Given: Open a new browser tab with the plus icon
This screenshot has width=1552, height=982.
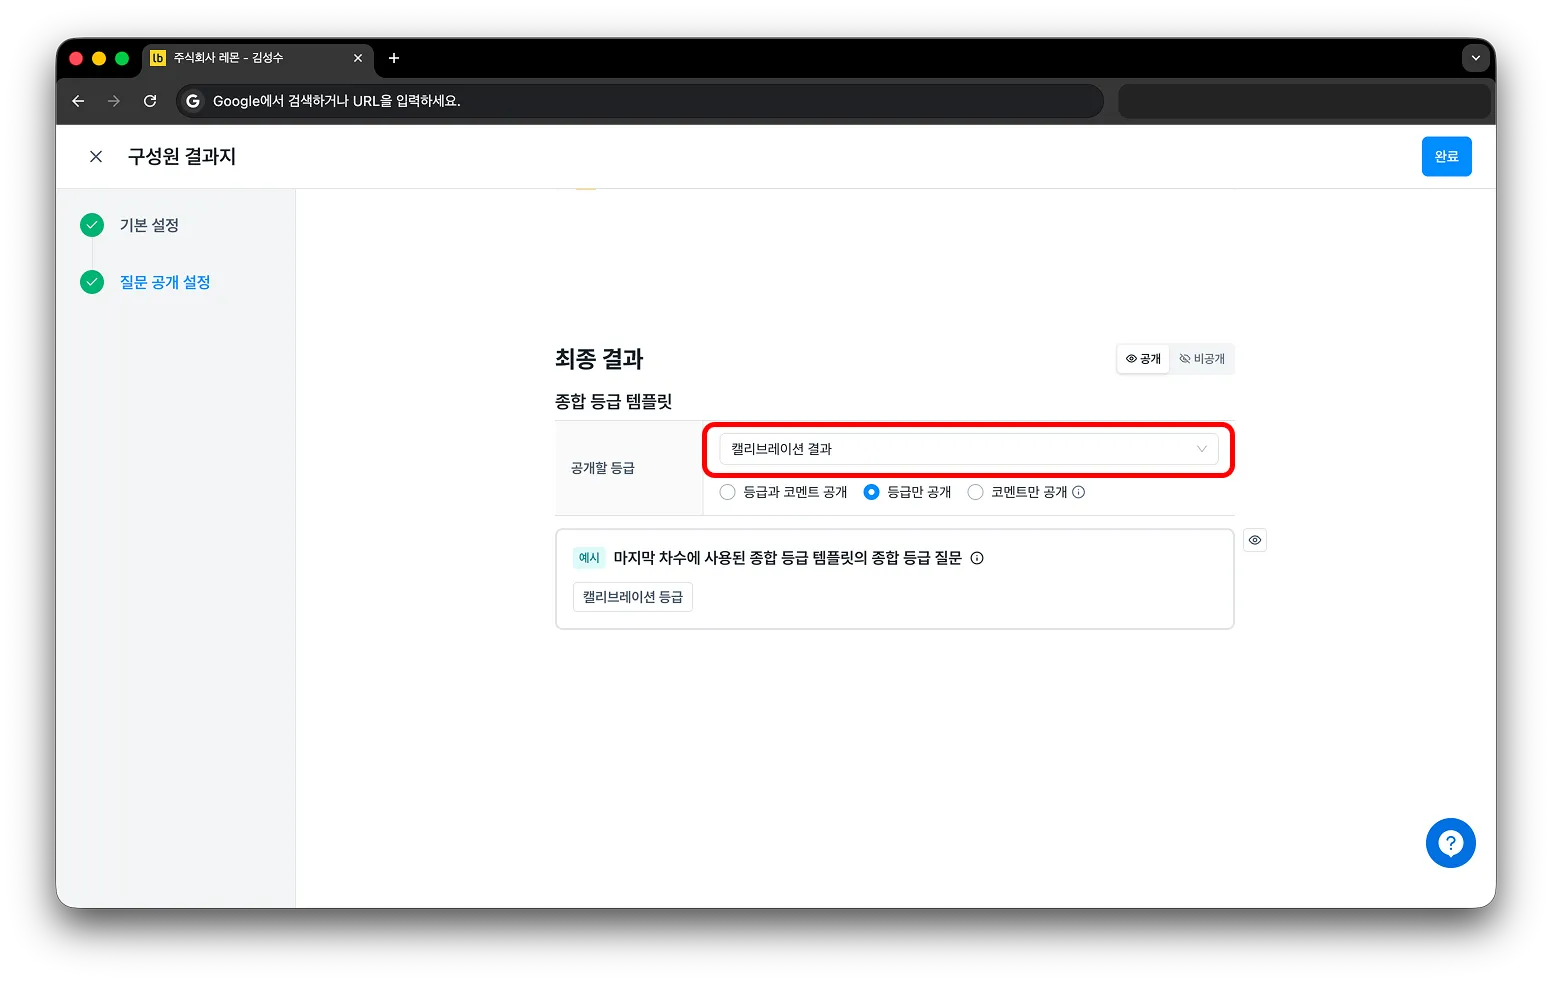Looking at the screenshot, I should (394, 58).
